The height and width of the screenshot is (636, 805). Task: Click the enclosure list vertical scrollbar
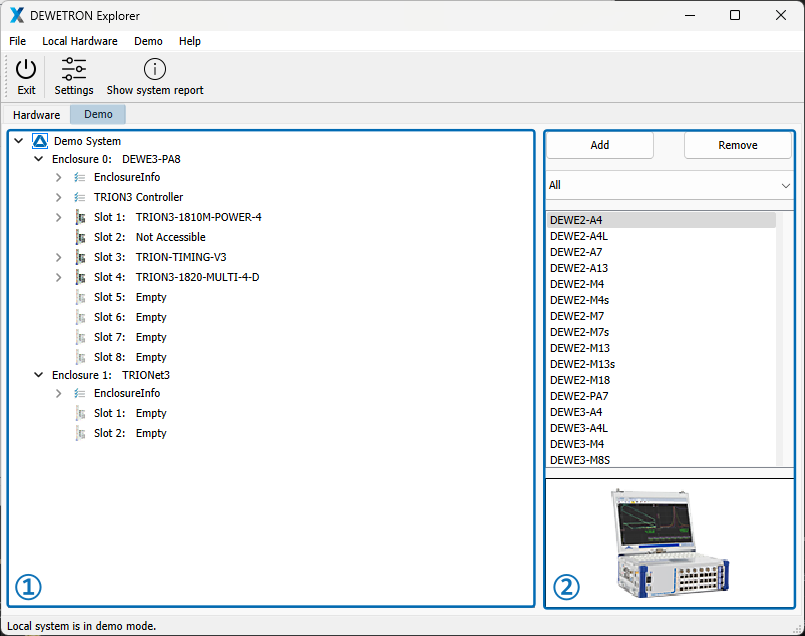pyautogui.click(x=780, y=339)
